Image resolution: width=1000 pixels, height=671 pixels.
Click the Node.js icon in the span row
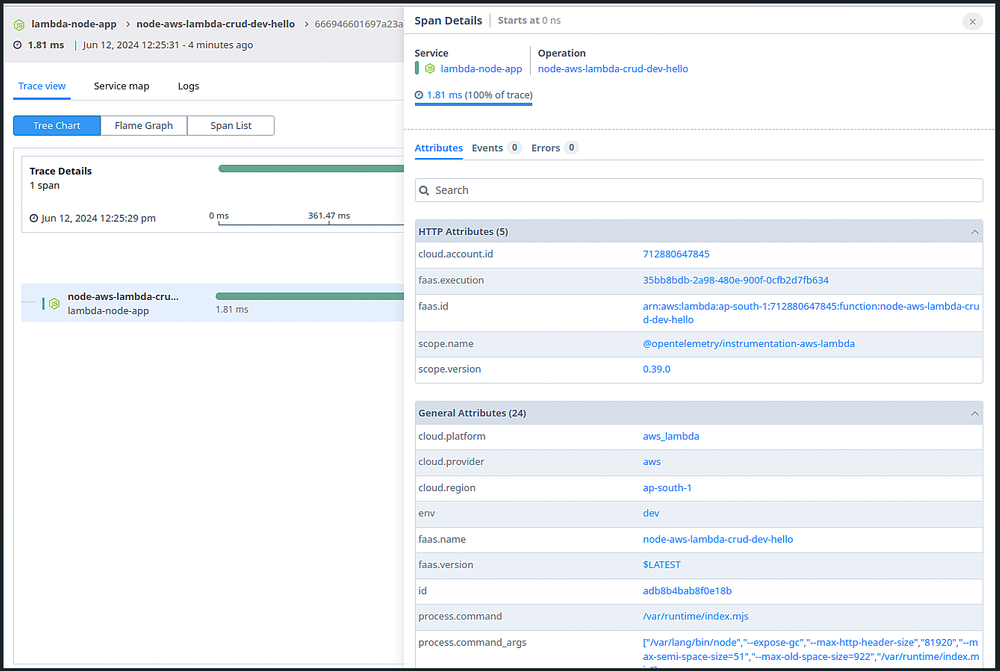click(56, 303)
